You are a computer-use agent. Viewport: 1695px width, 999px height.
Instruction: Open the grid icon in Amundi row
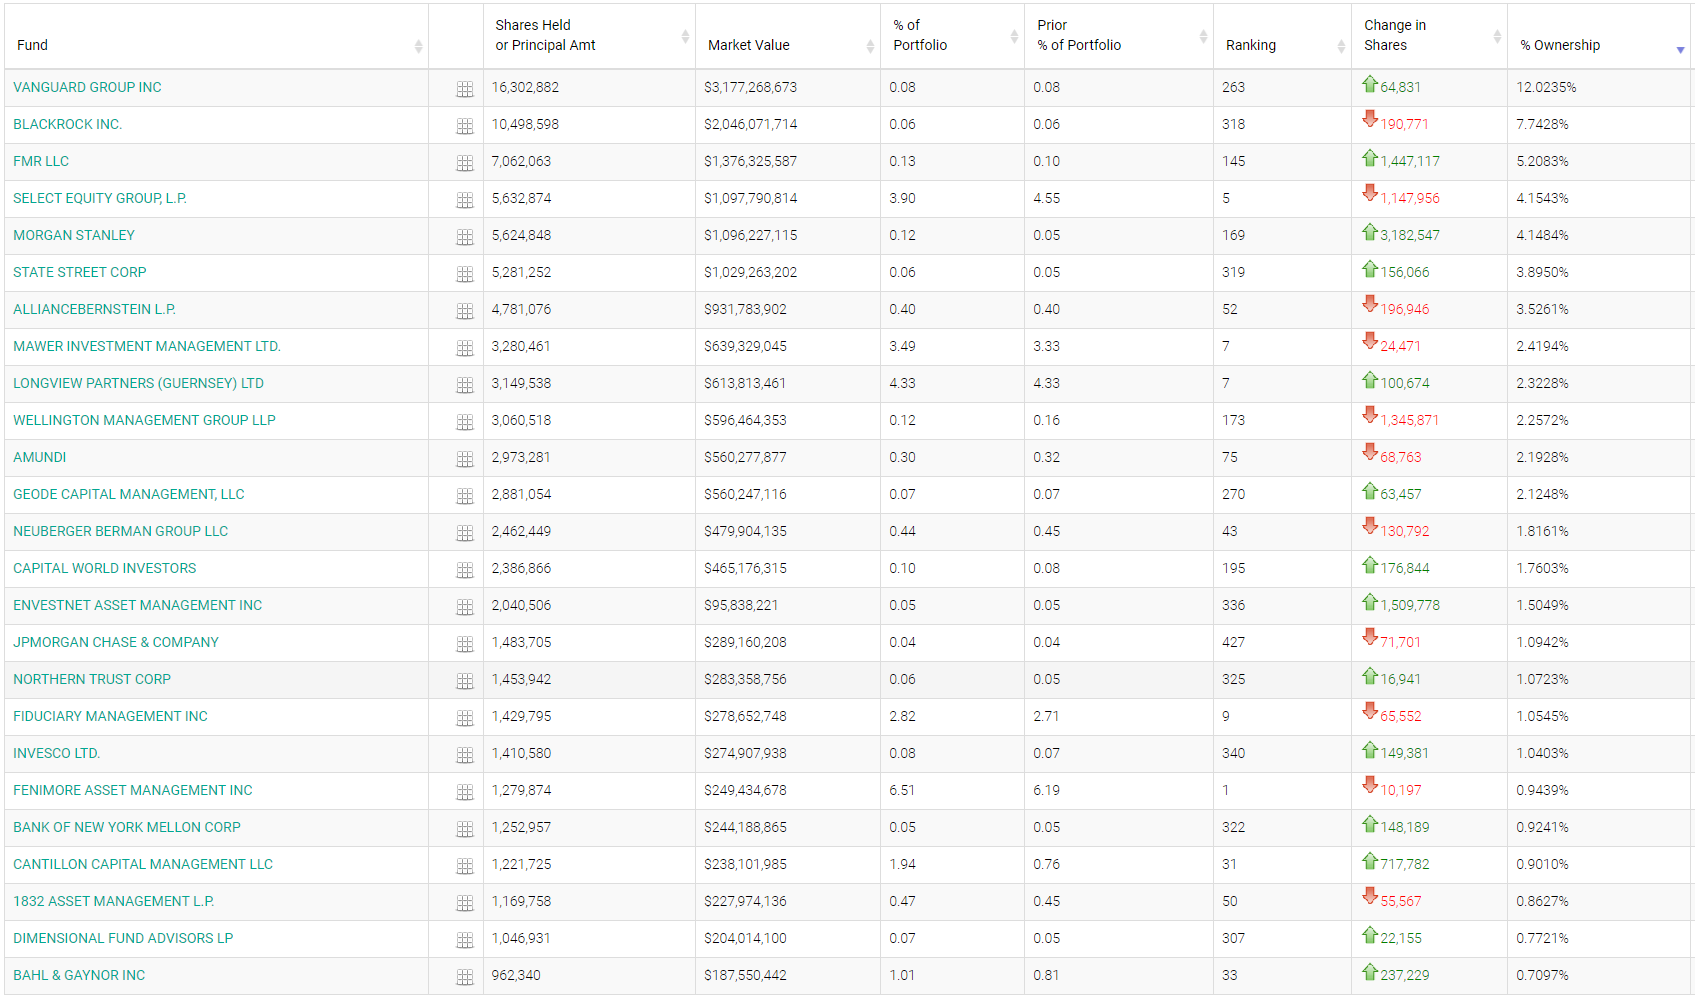click(465, 459)
